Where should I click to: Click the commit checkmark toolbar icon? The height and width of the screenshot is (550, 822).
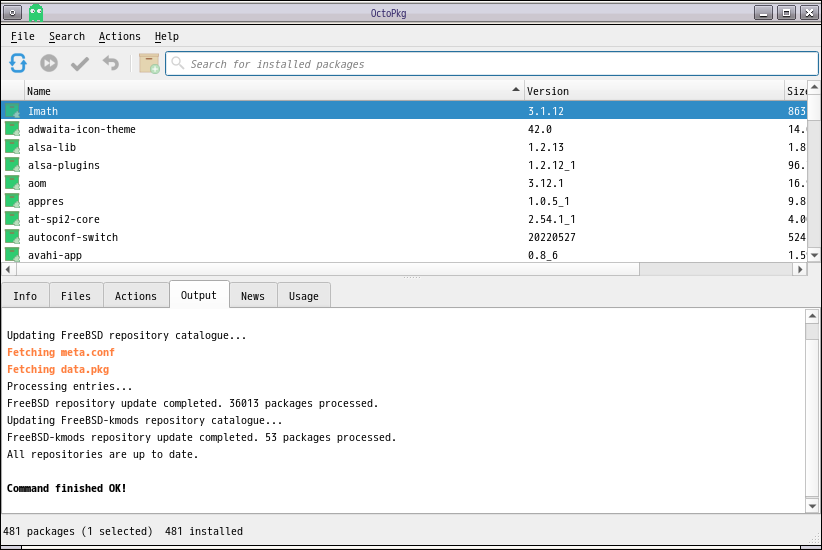80,64
